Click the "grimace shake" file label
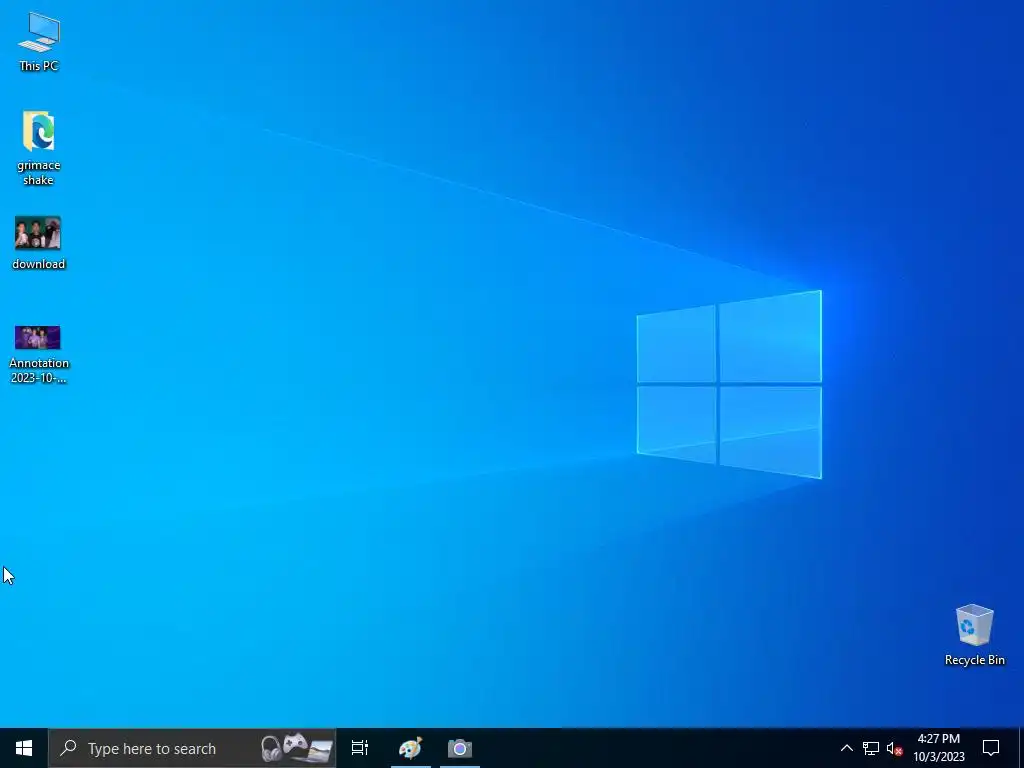 (39, 172)
